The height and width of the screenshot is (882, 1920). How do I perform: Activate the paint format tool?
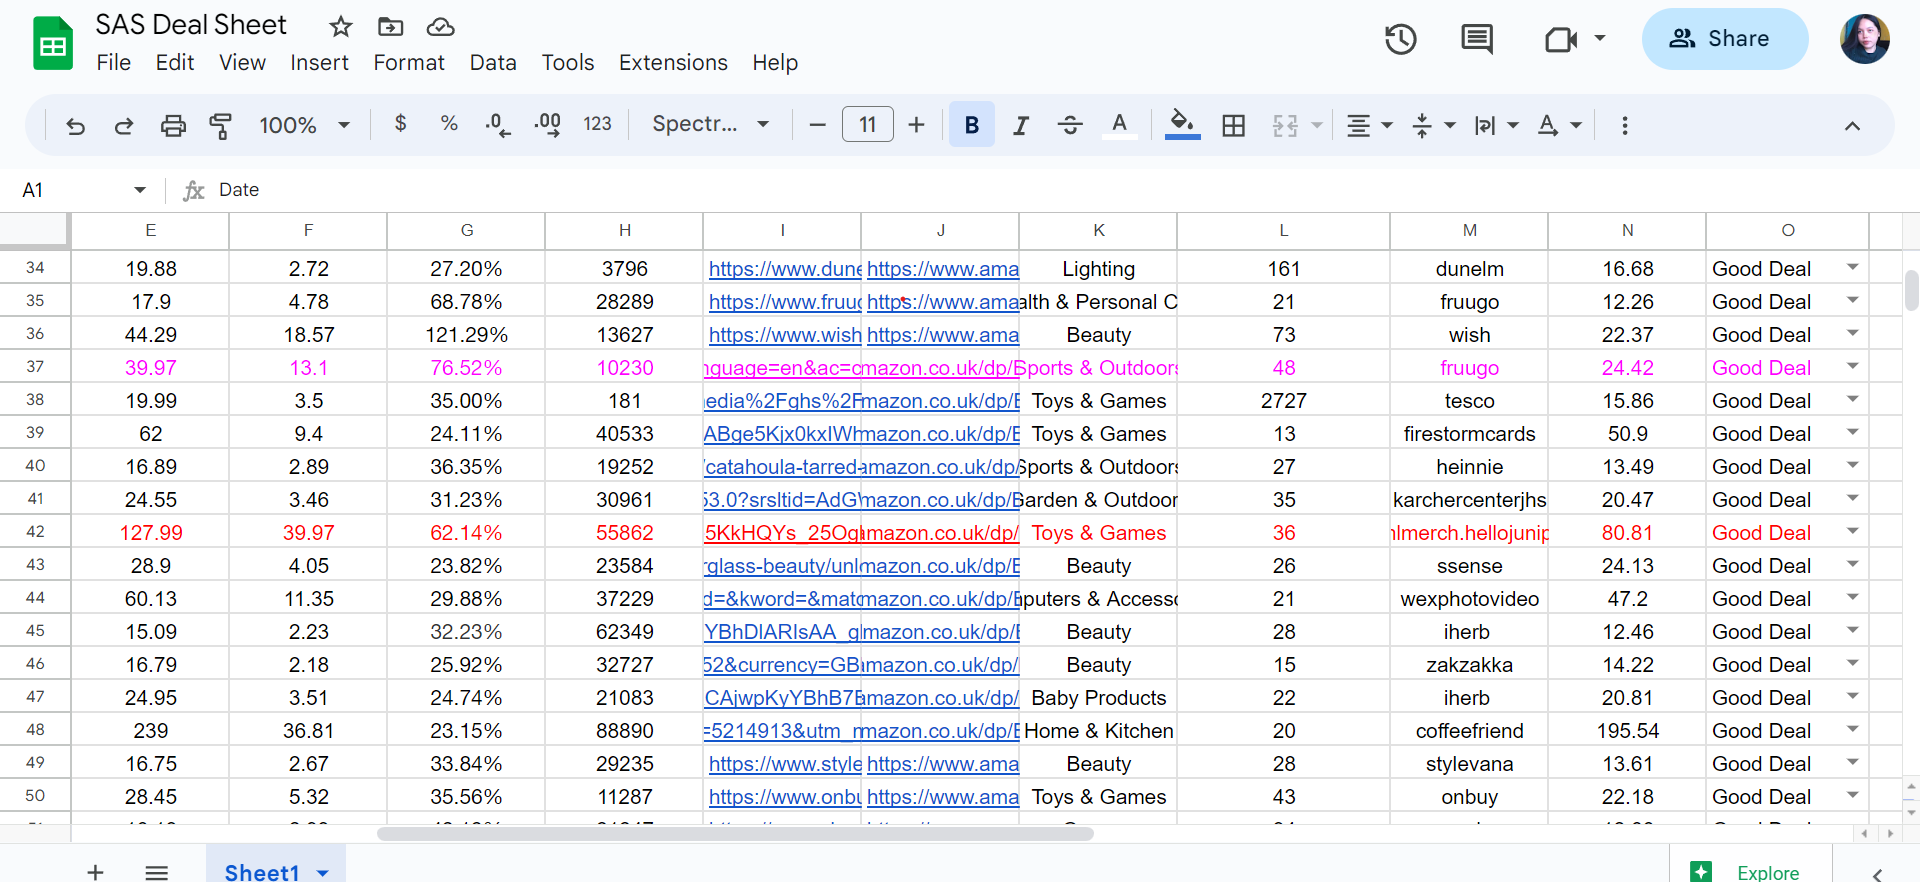tap(221, 125)
